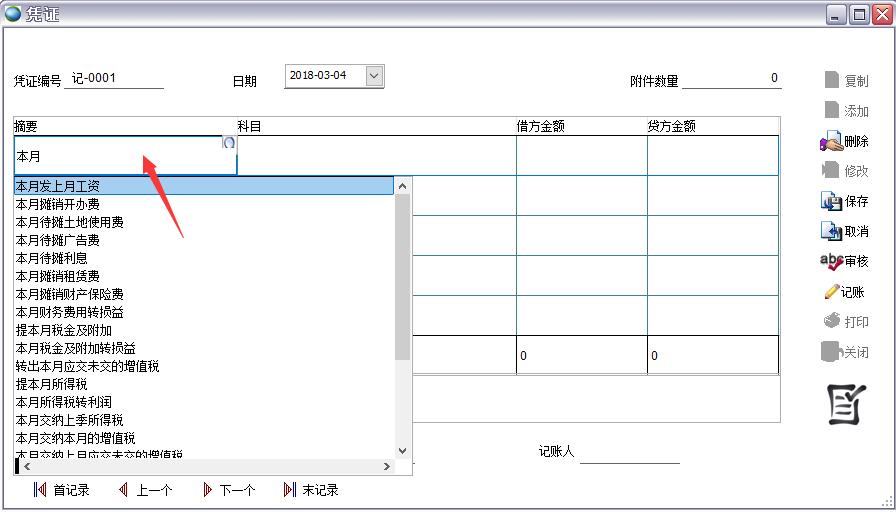Click the 审核 (audit) icon button
Viewport: 896px width, 512px height.
coord(844,262)
